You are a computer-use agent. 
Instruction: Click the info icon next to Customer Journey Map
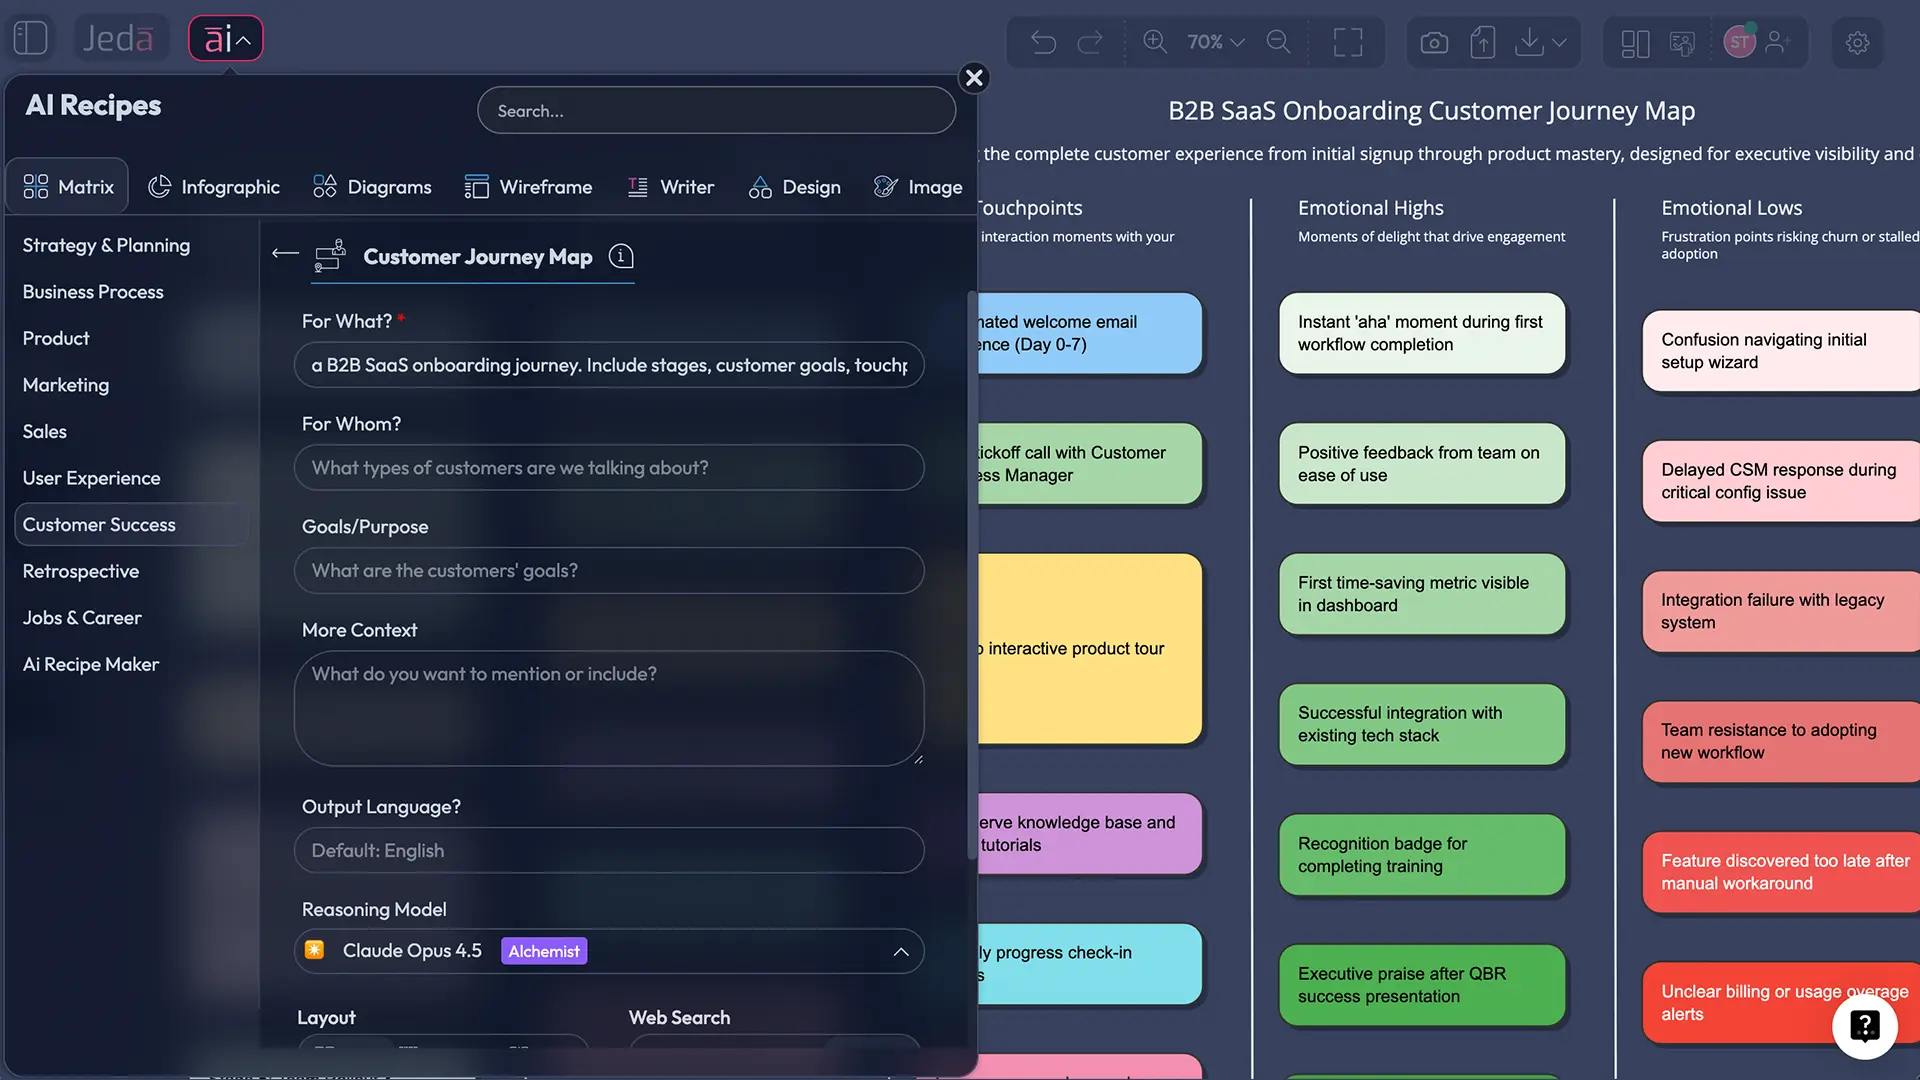click(x=621, y=256)
